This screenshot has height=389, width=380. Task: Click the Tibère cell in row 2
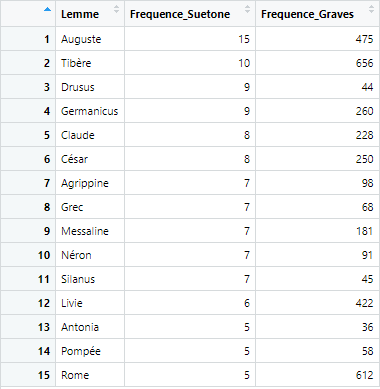pos(90,63)
